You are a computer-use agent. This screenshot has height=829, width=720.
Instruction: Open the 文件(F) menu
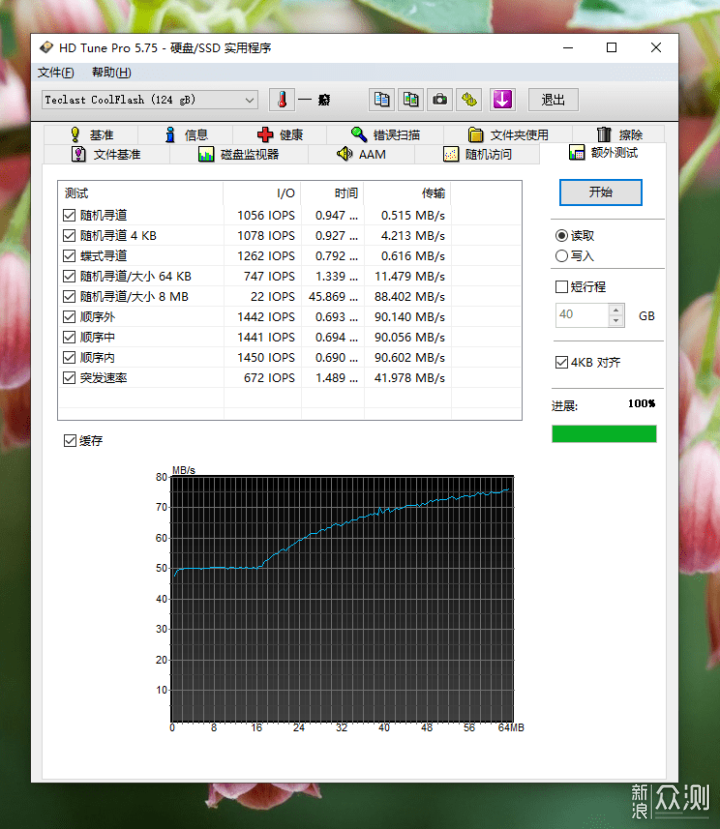pyautogui.click(x=56, y=72)
